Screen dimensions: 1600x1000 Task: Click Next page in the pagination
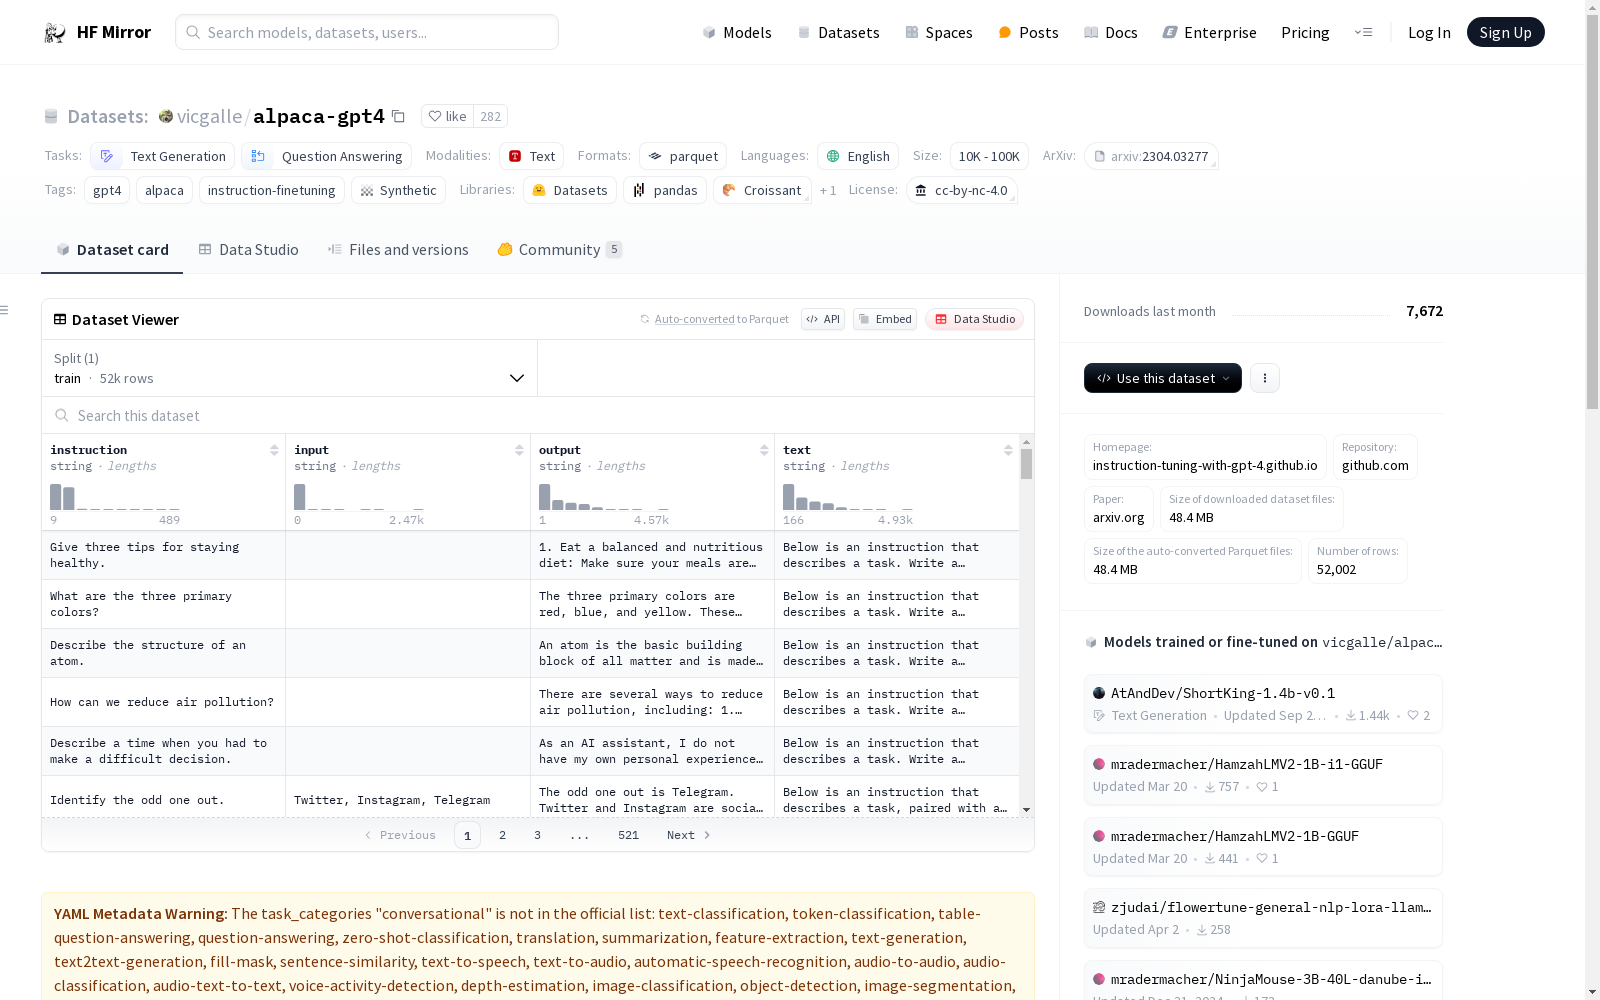(x=688, y=835)
